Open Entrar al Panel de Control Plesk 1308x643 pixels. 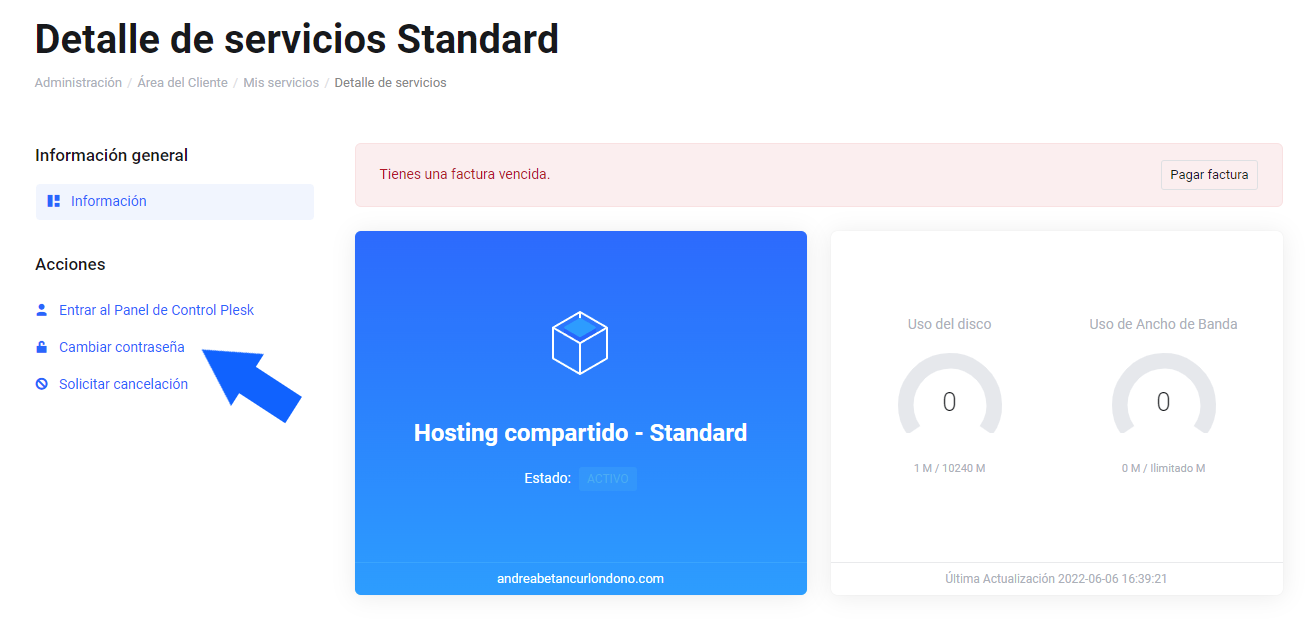(x=156, y=310)
